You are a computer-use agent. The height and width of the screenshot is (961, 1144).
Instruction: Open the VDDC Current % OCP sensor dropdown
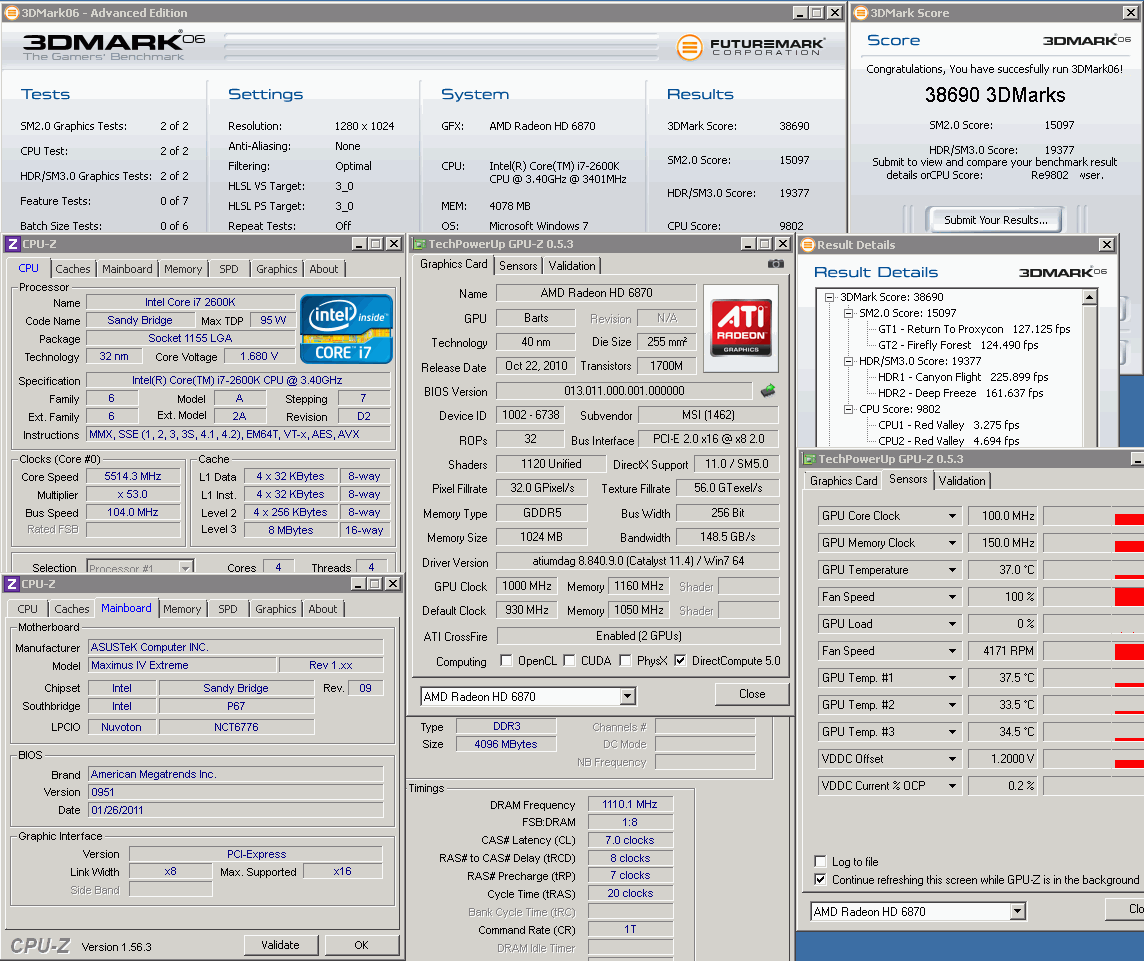(952, 786)
